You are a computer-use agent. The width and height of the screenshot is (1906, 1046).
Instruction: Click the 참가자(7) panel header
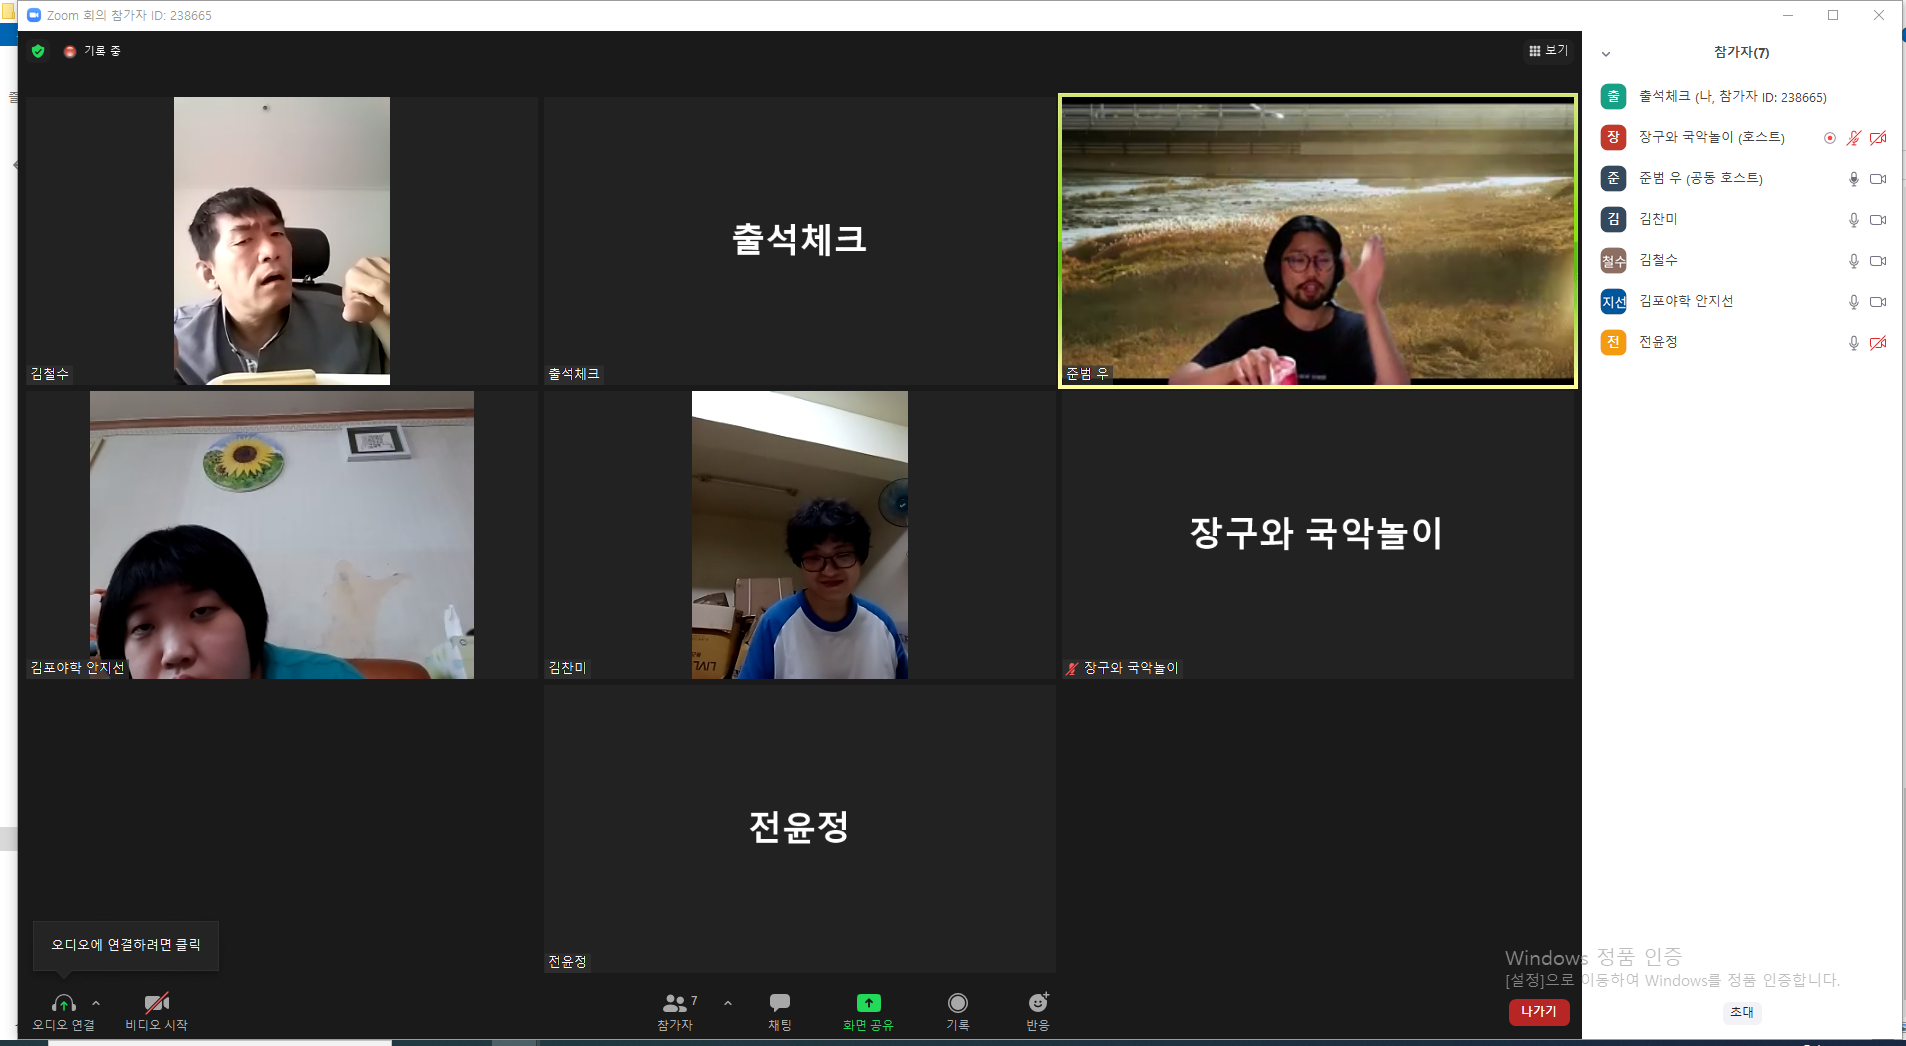pos(1741,52)
